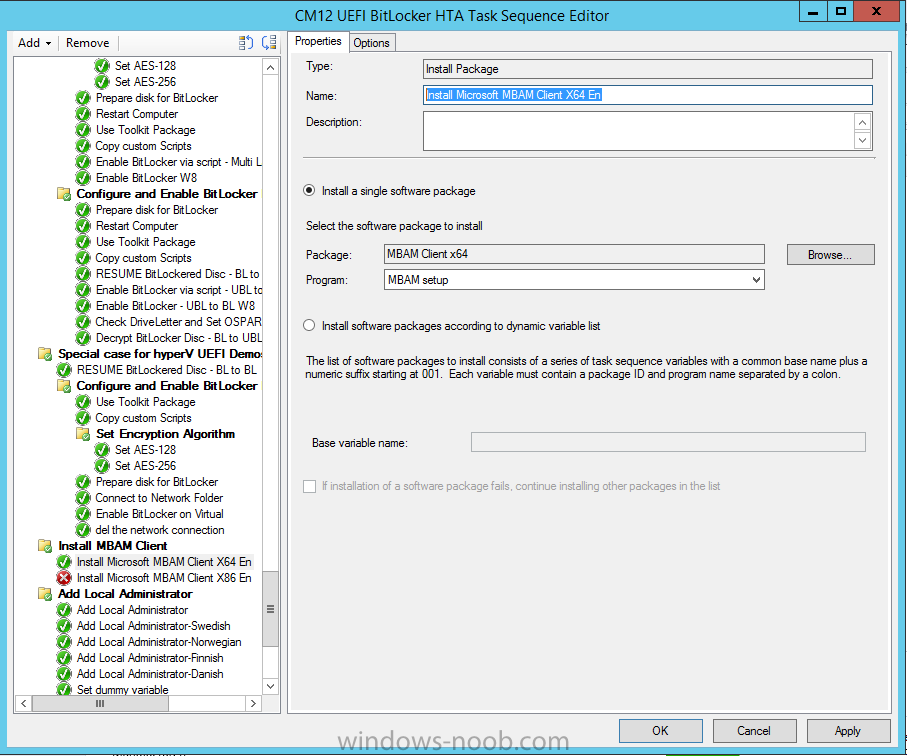Click tree scroll left arrow
This screenshot has width=907, height=756.
click(x=24, y=703)
